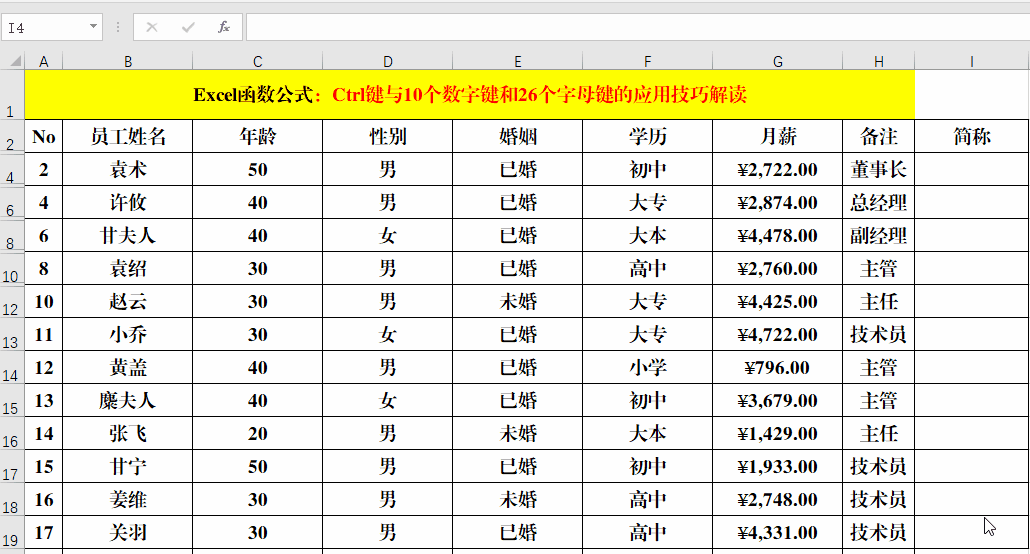Click the 未婚 cell in 赵云's row
1030x554 pixels.
point(518,302)
